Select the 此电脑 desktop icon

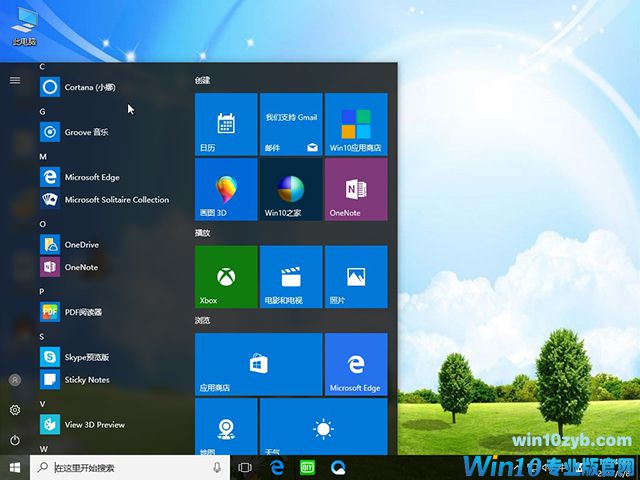coord(24,26)
